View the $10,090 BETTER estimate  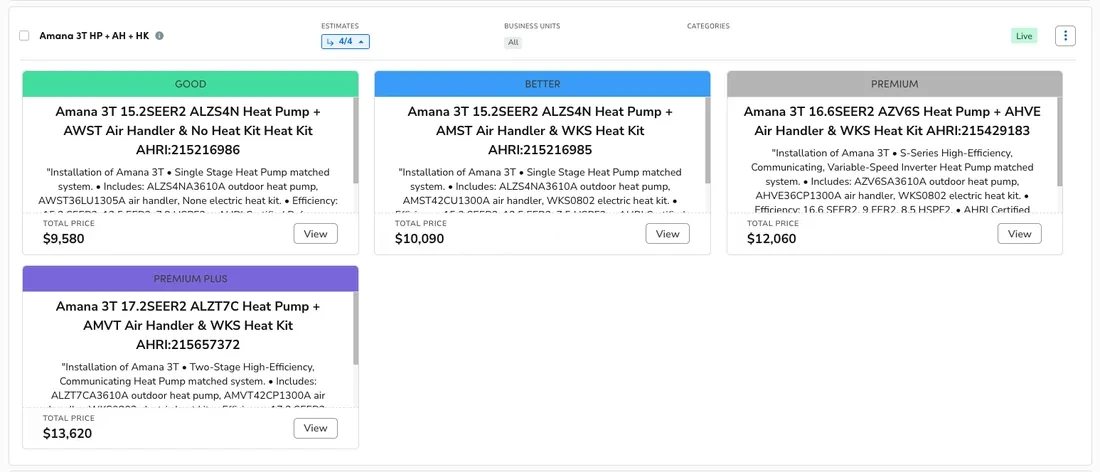pos(667,234)
